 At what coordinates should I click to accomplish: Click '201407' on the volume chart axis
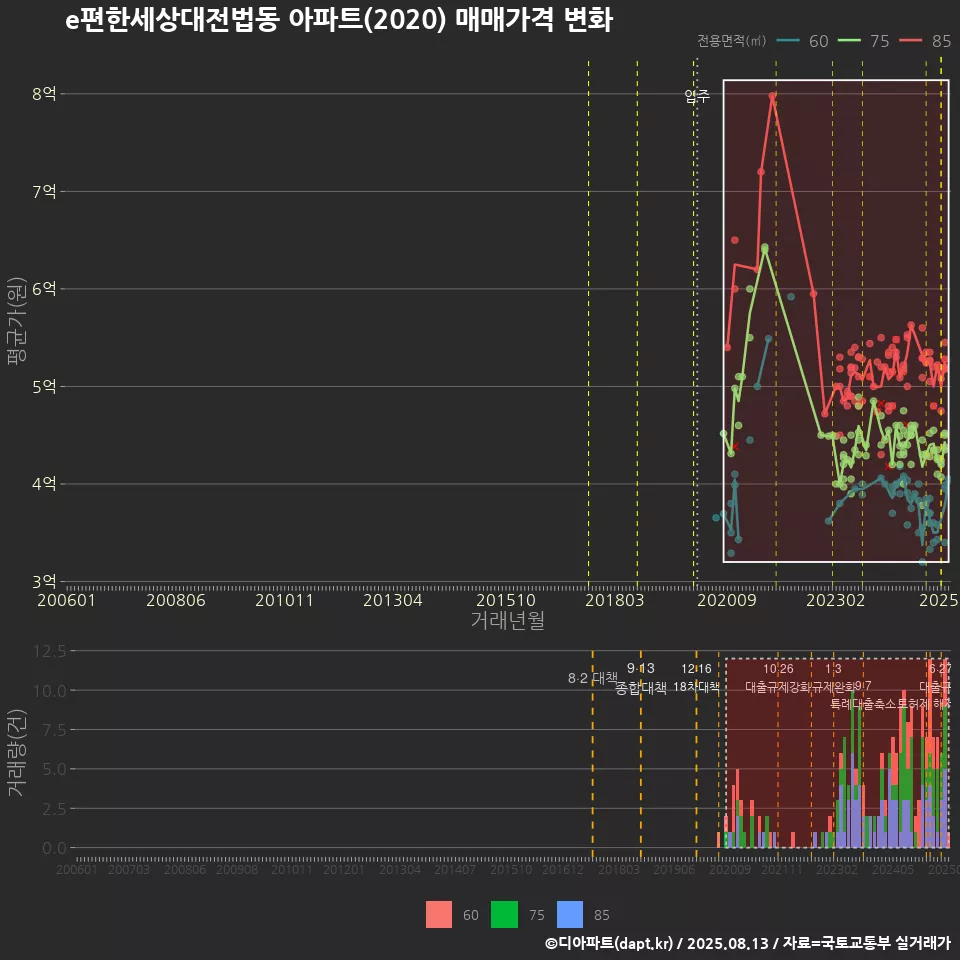click(x=454, y=869)
